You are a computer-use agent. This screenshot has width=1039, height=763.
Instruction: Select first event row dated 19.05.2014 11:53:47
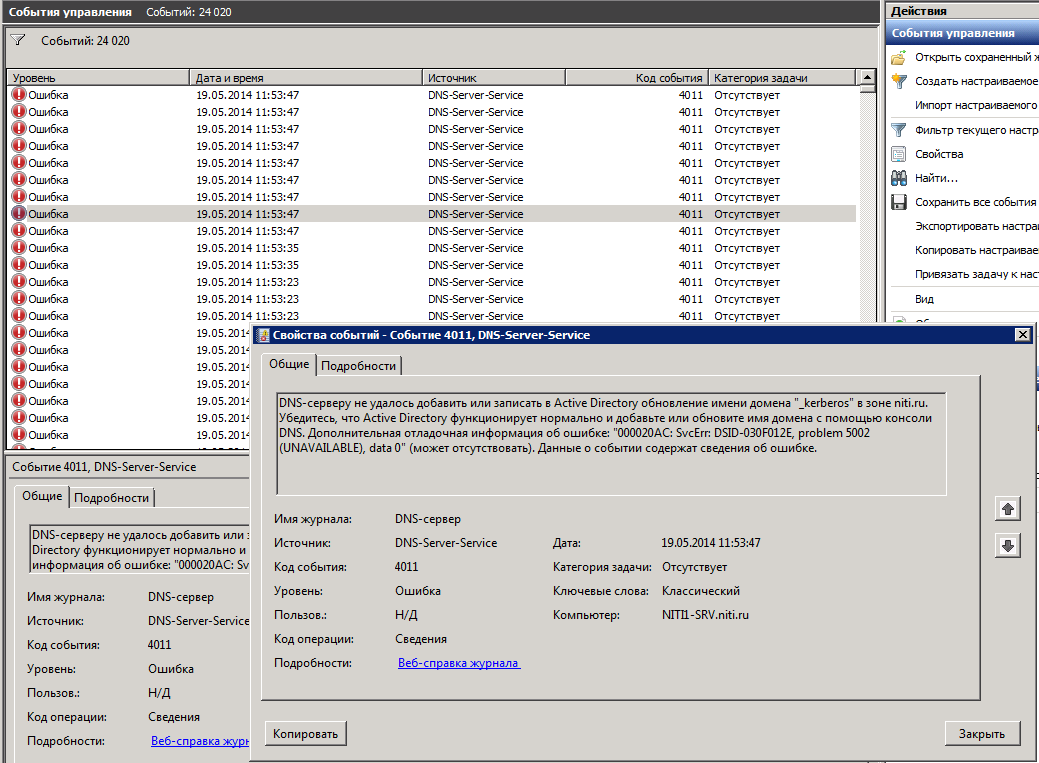431,95
